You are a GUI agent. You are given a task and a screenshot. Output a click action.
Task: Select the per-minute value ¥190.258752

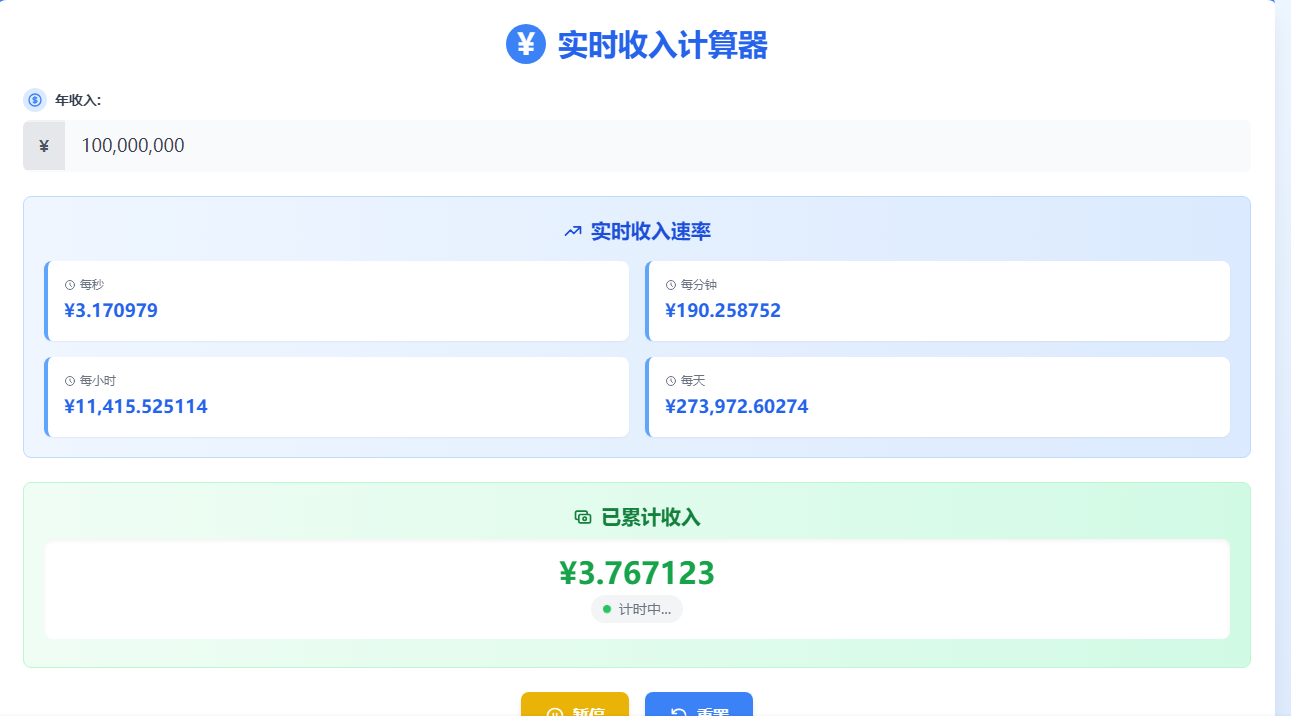[723, 310]
